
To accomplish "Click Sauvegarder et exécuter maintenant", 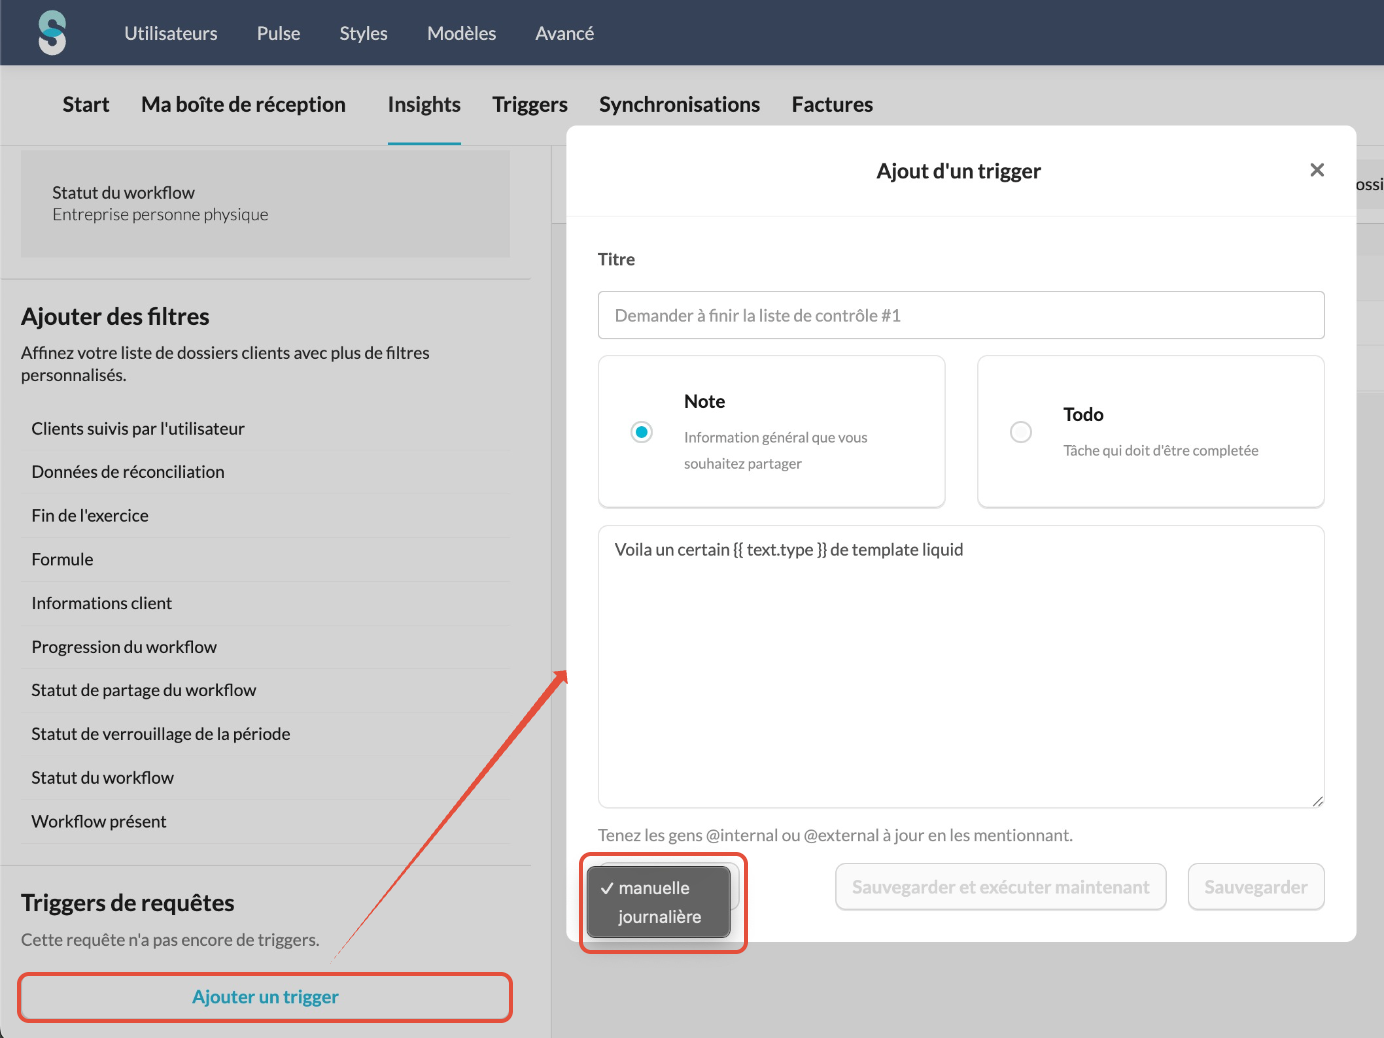I will pyautogui.click(x=1001, y=887).
